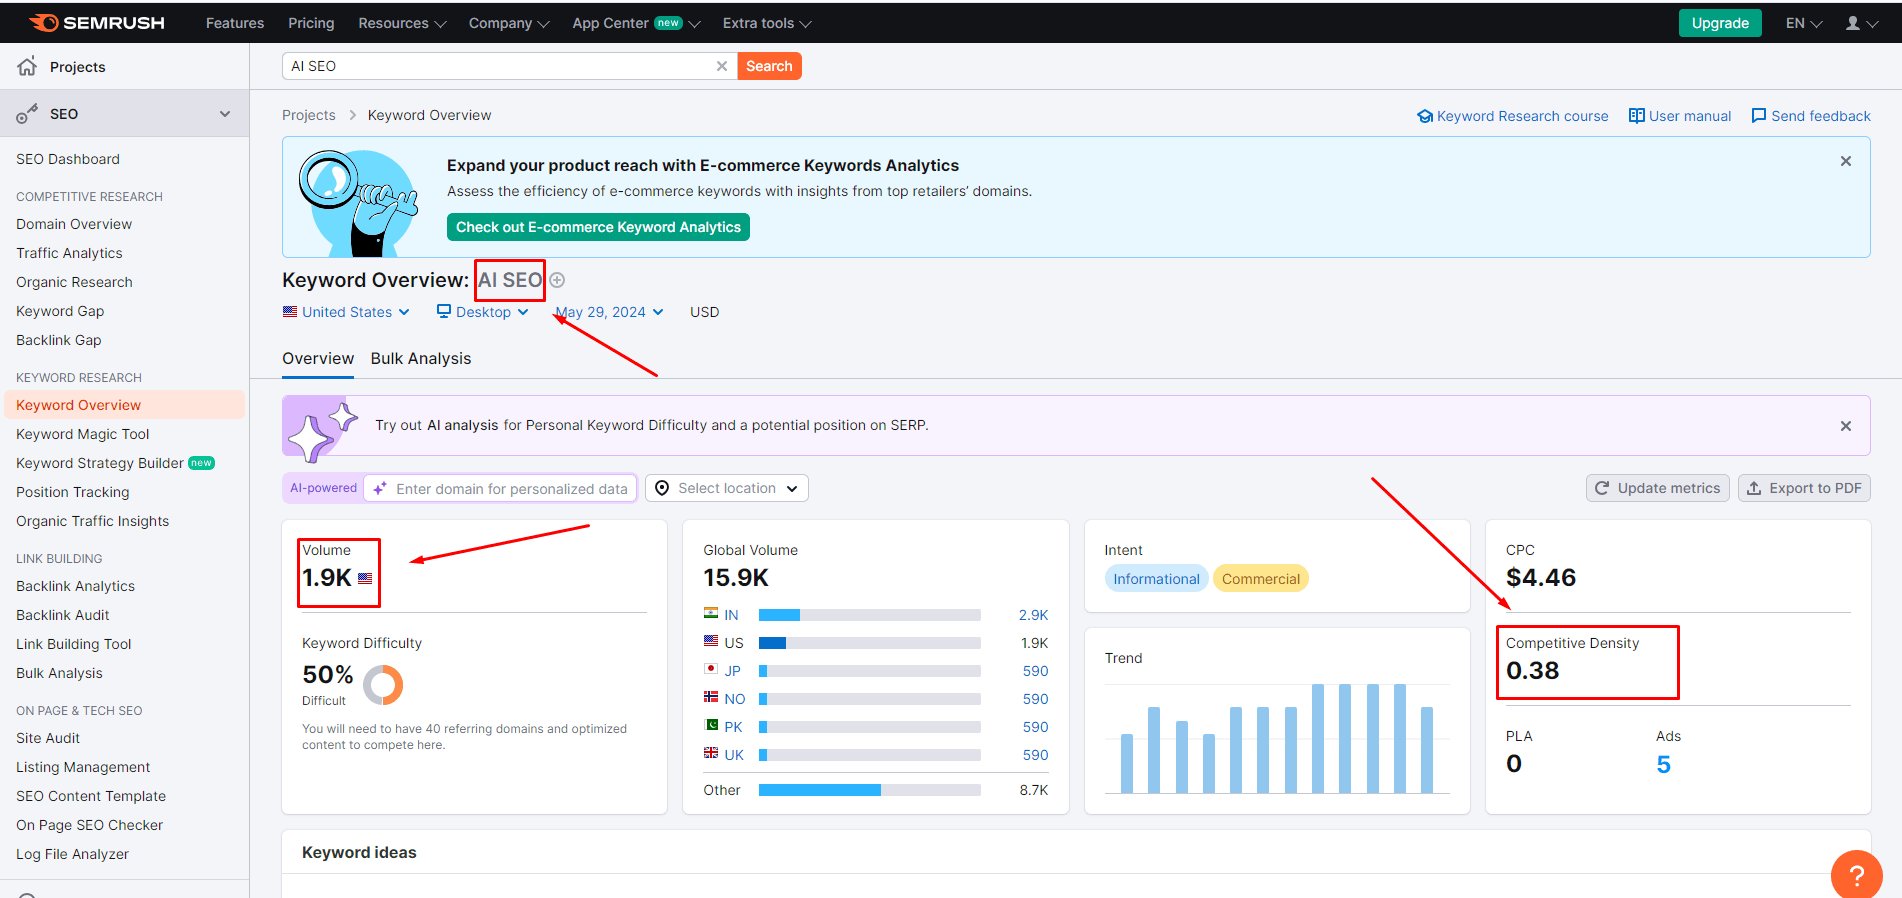Click the AI analysis link in banner

point(463,425)
